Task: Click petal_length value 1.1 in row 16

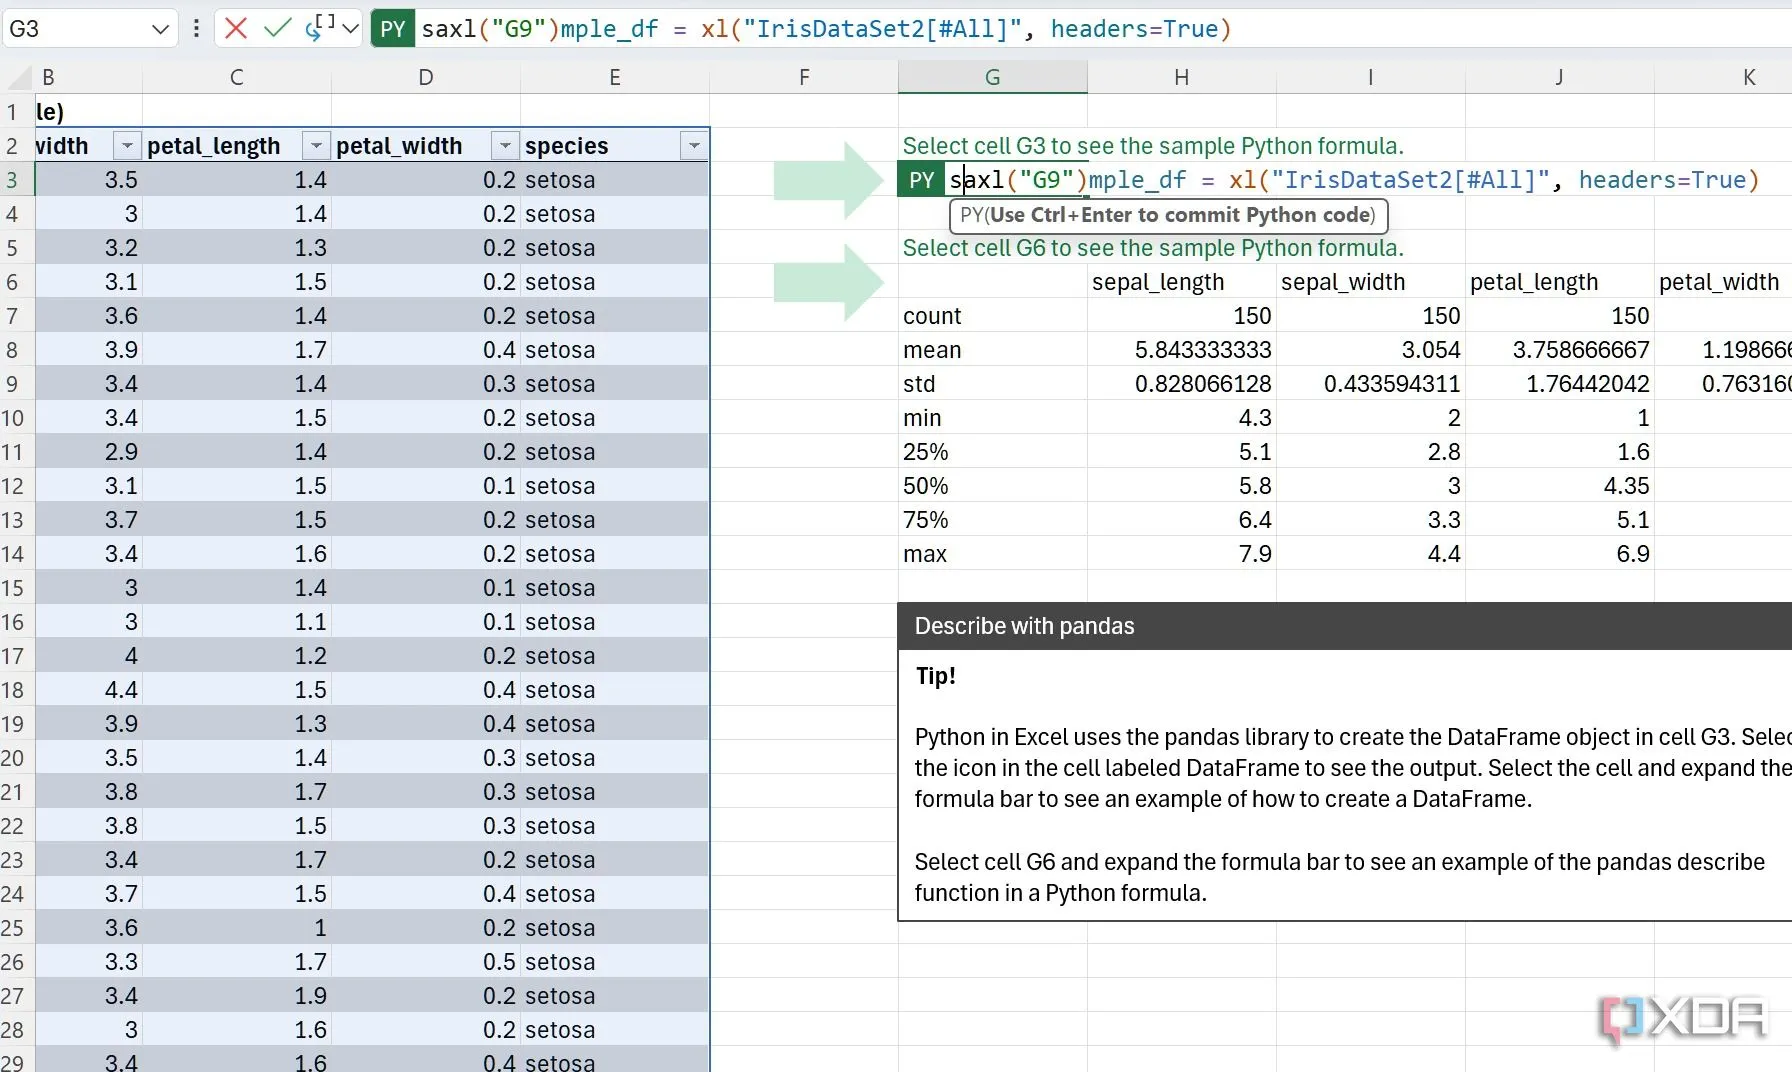Action: coord(237,622)
